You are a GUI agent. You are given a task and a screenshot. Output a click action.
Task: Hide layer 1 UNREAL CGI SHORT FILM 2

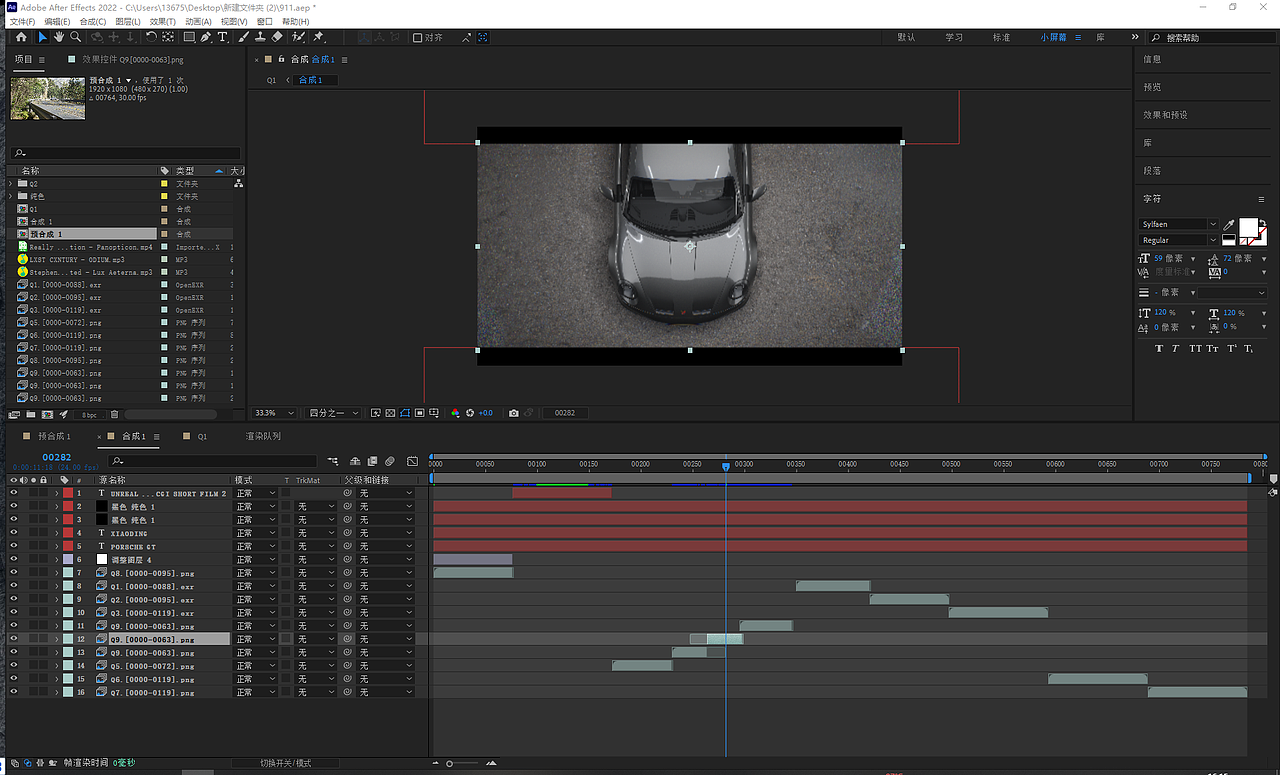[x=14, y=493]
